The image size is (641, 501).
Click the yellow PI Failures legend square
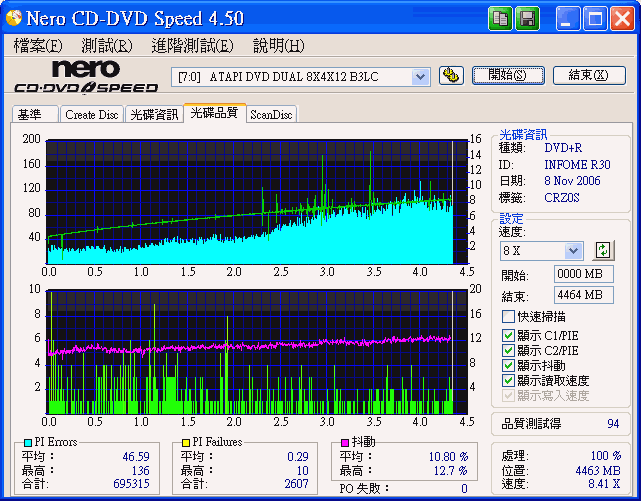[186, 442]
